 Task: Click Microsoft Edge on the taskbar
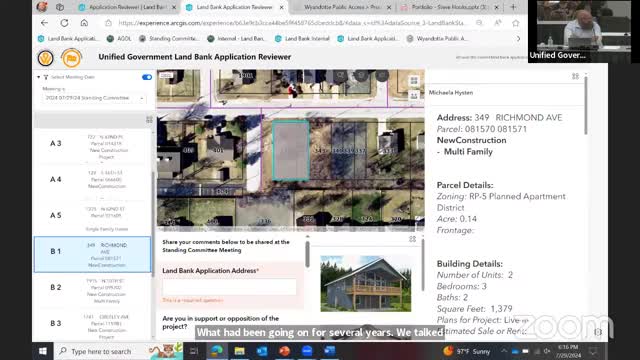[x=217, y=351]
